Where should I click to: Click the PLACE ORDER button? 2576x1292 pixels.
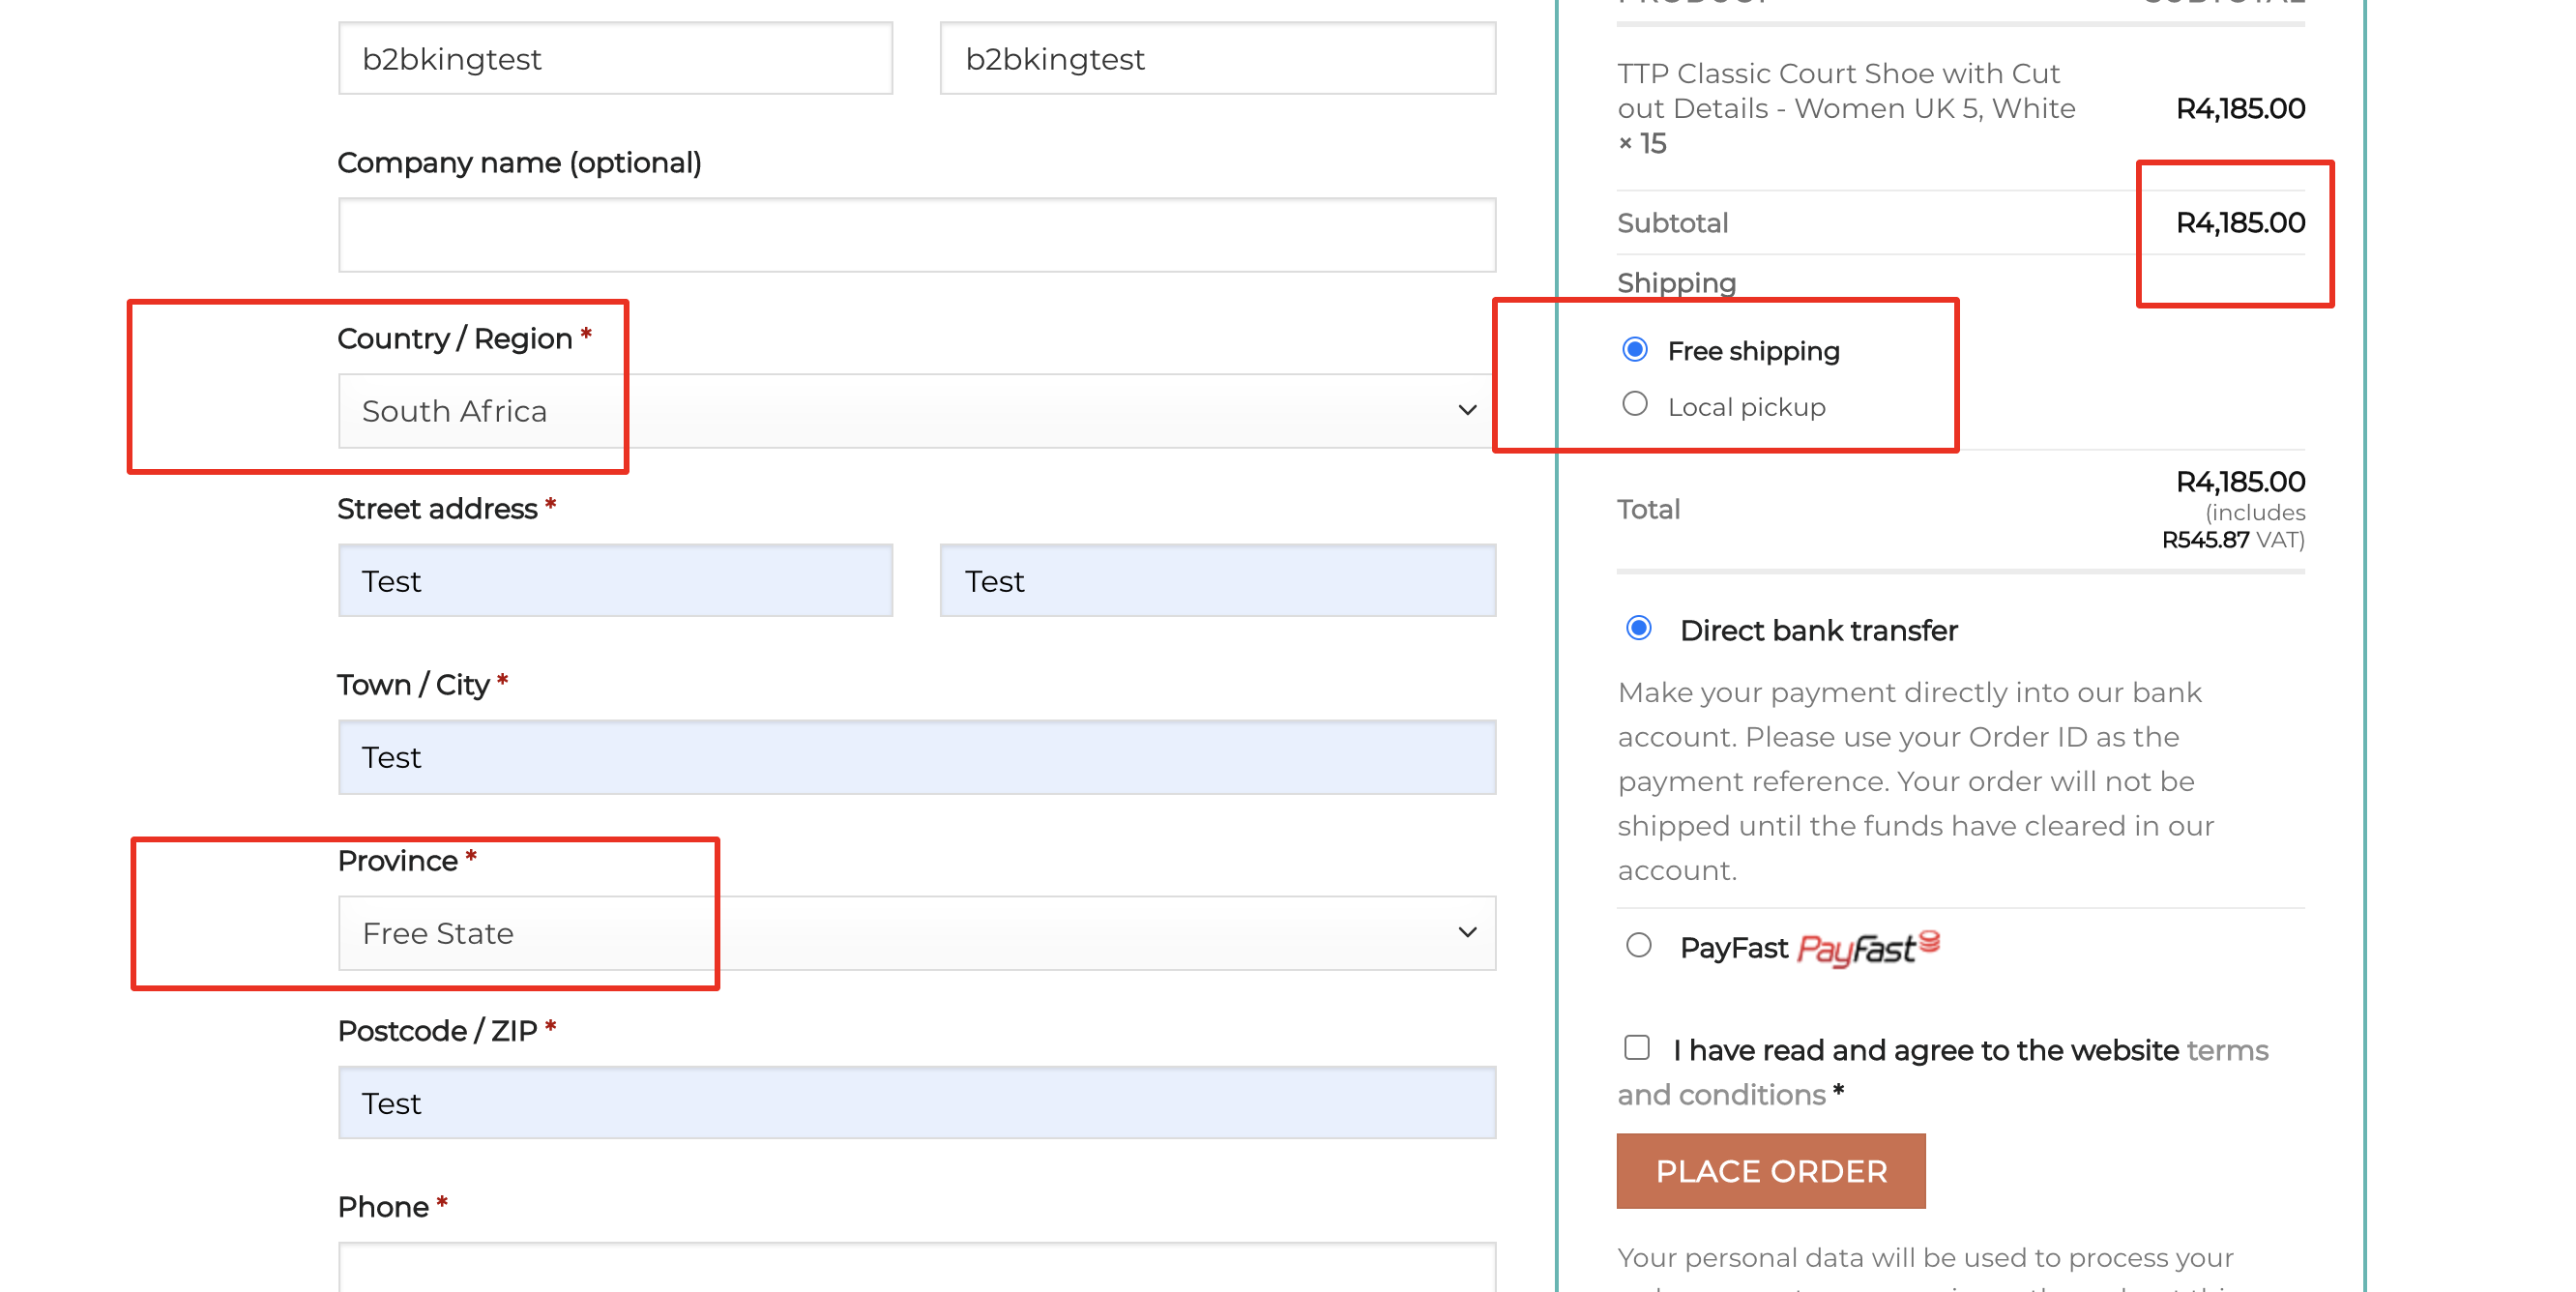point(1770,1171)
